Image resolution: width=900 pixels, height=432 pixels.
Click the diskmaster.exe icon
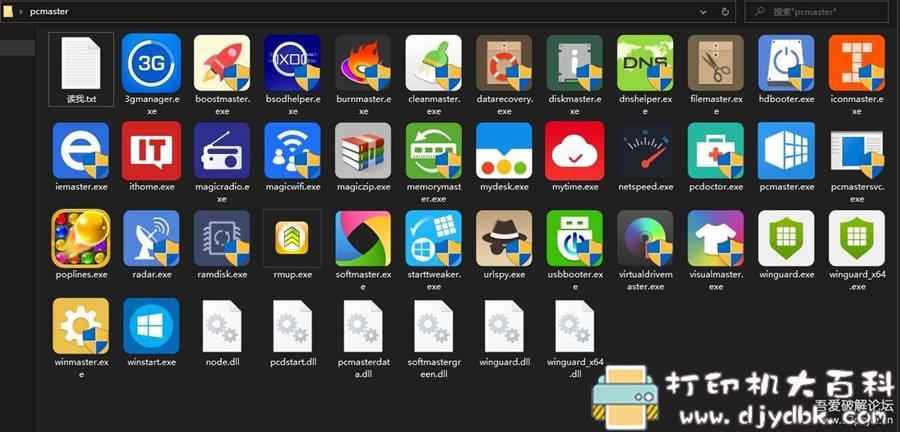pos(575,63)
